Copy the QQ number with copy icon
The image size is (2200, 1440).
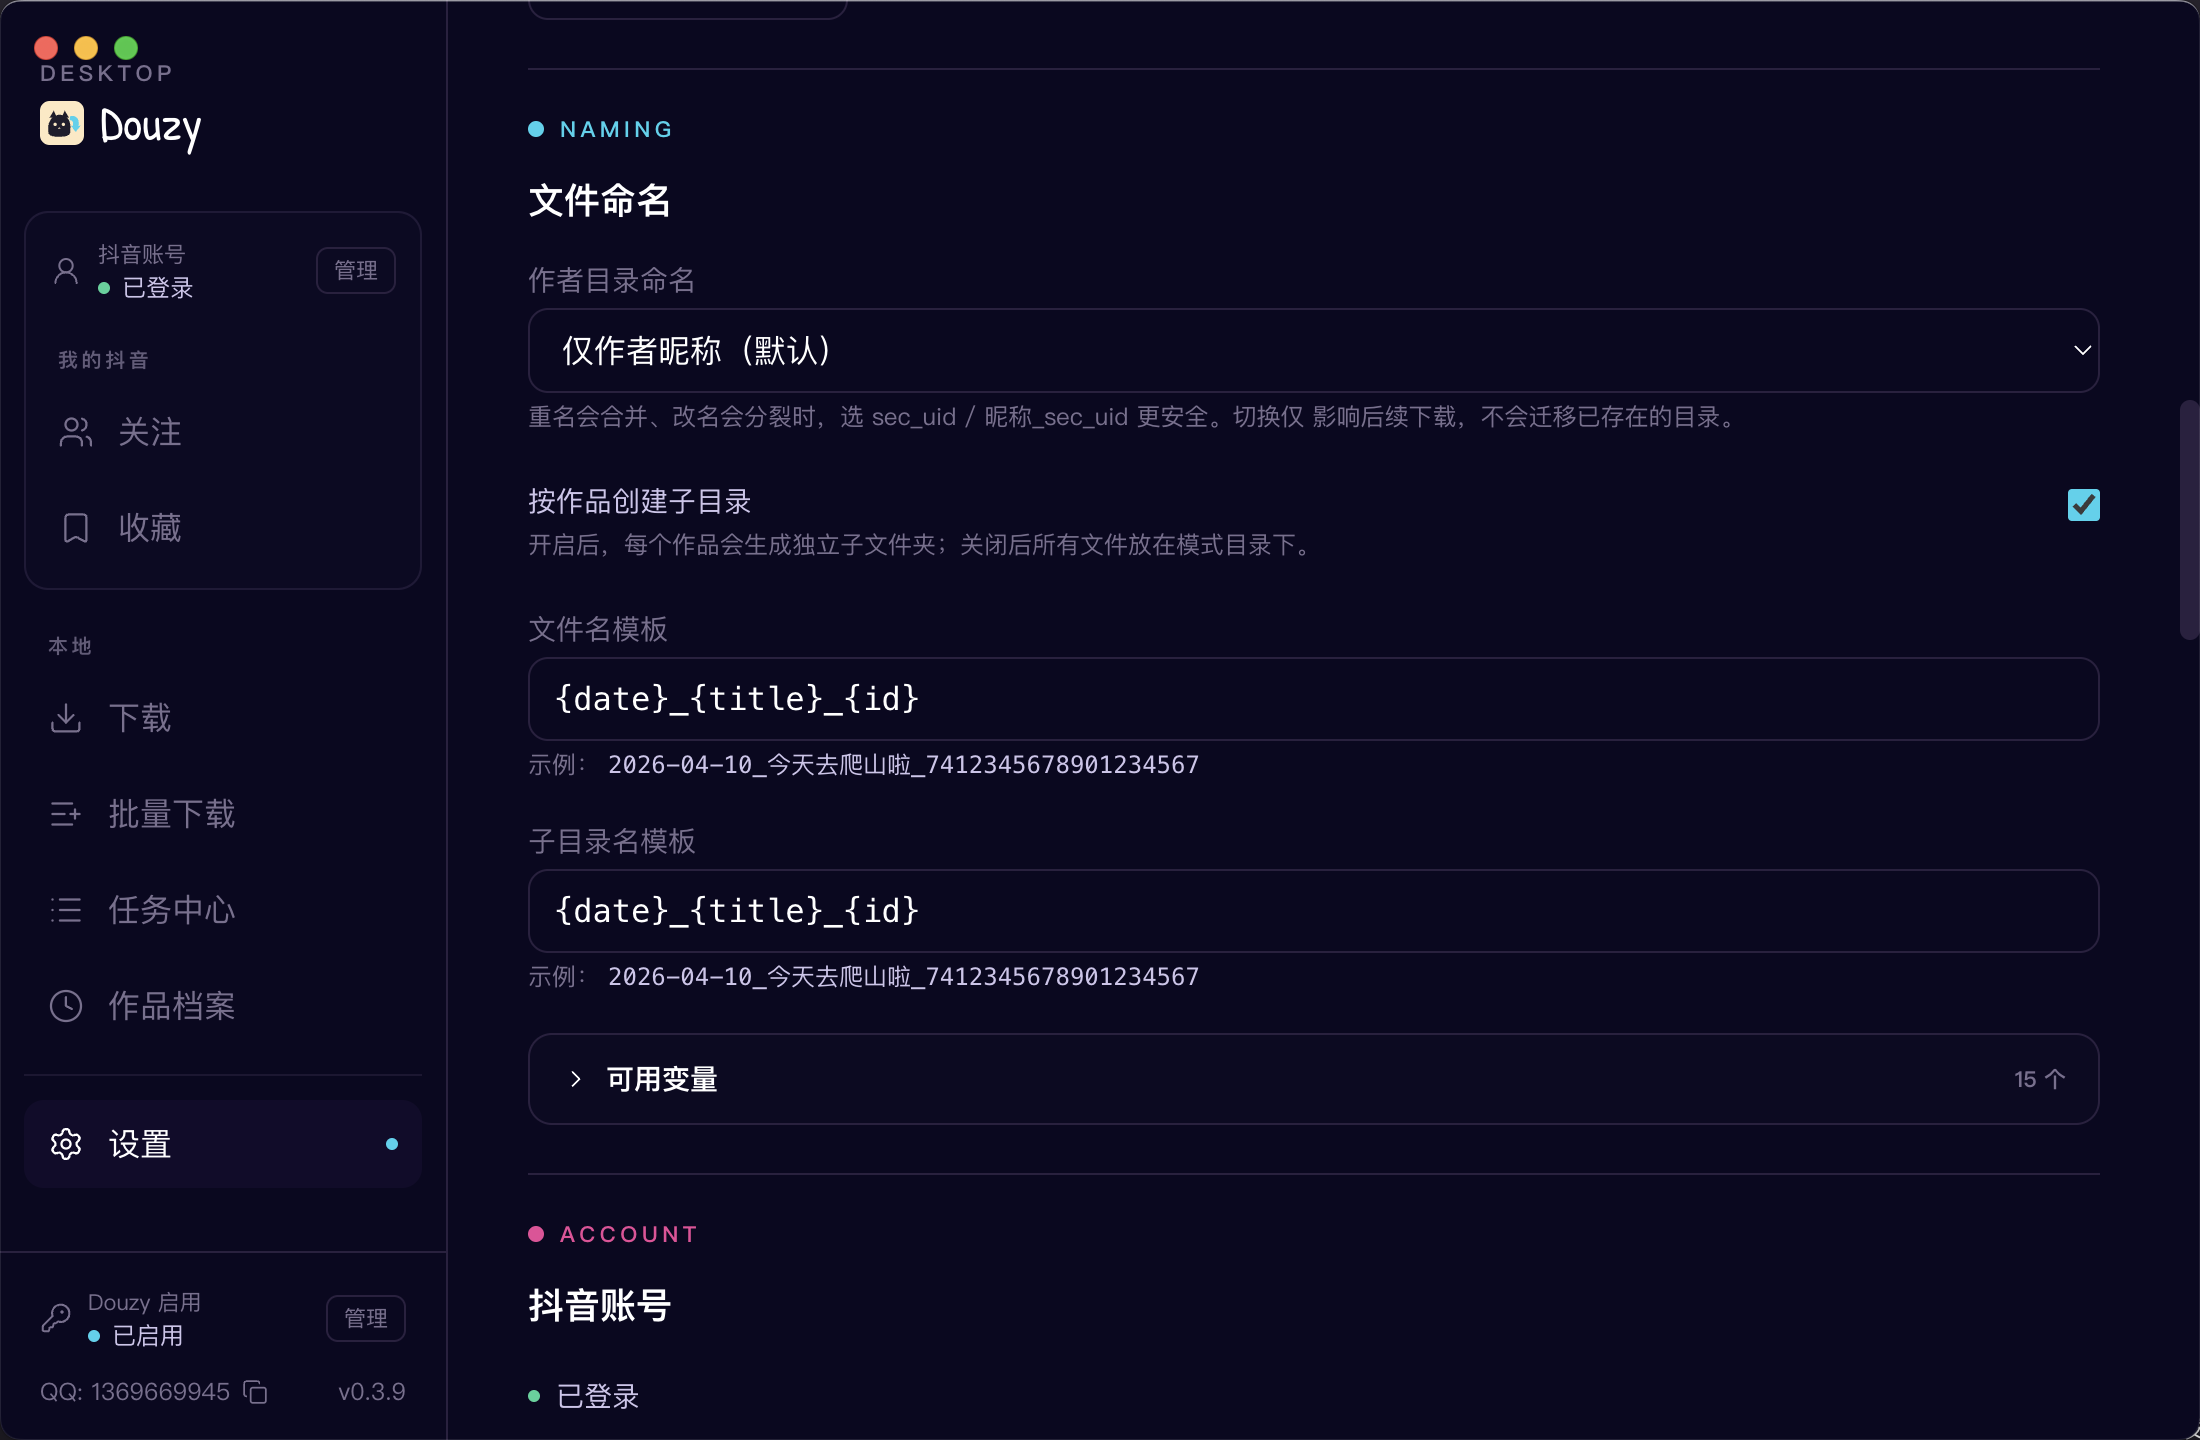pos(256,1392)
